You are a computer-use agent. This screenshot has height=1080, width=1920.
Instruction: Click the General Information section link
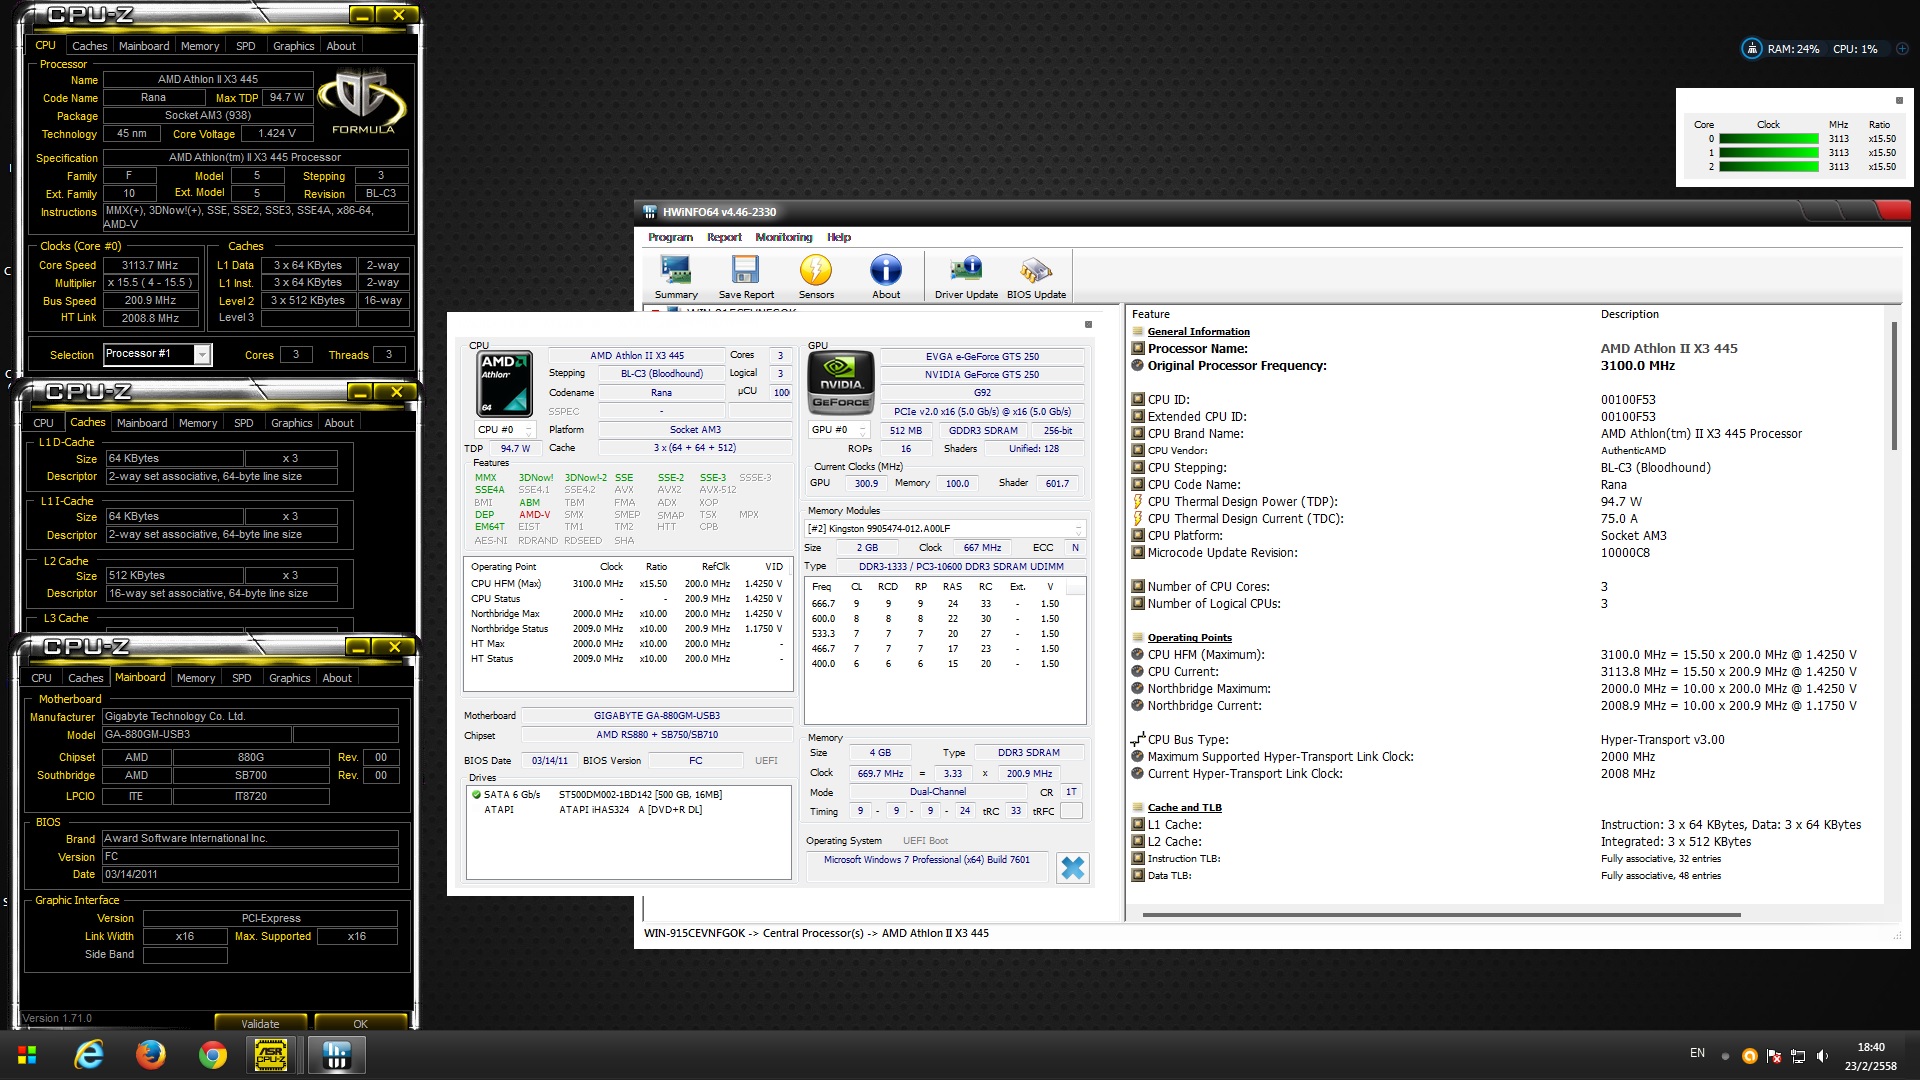(1198, 331)
